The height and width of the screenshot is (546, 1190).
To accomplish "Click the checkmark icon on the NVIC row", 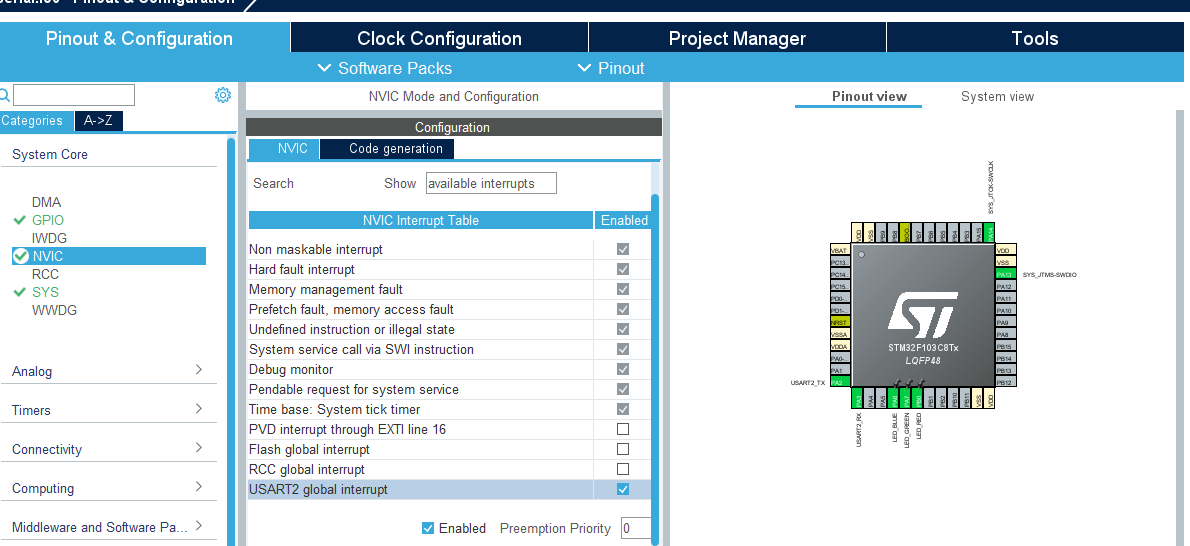I will pos(21,256).
